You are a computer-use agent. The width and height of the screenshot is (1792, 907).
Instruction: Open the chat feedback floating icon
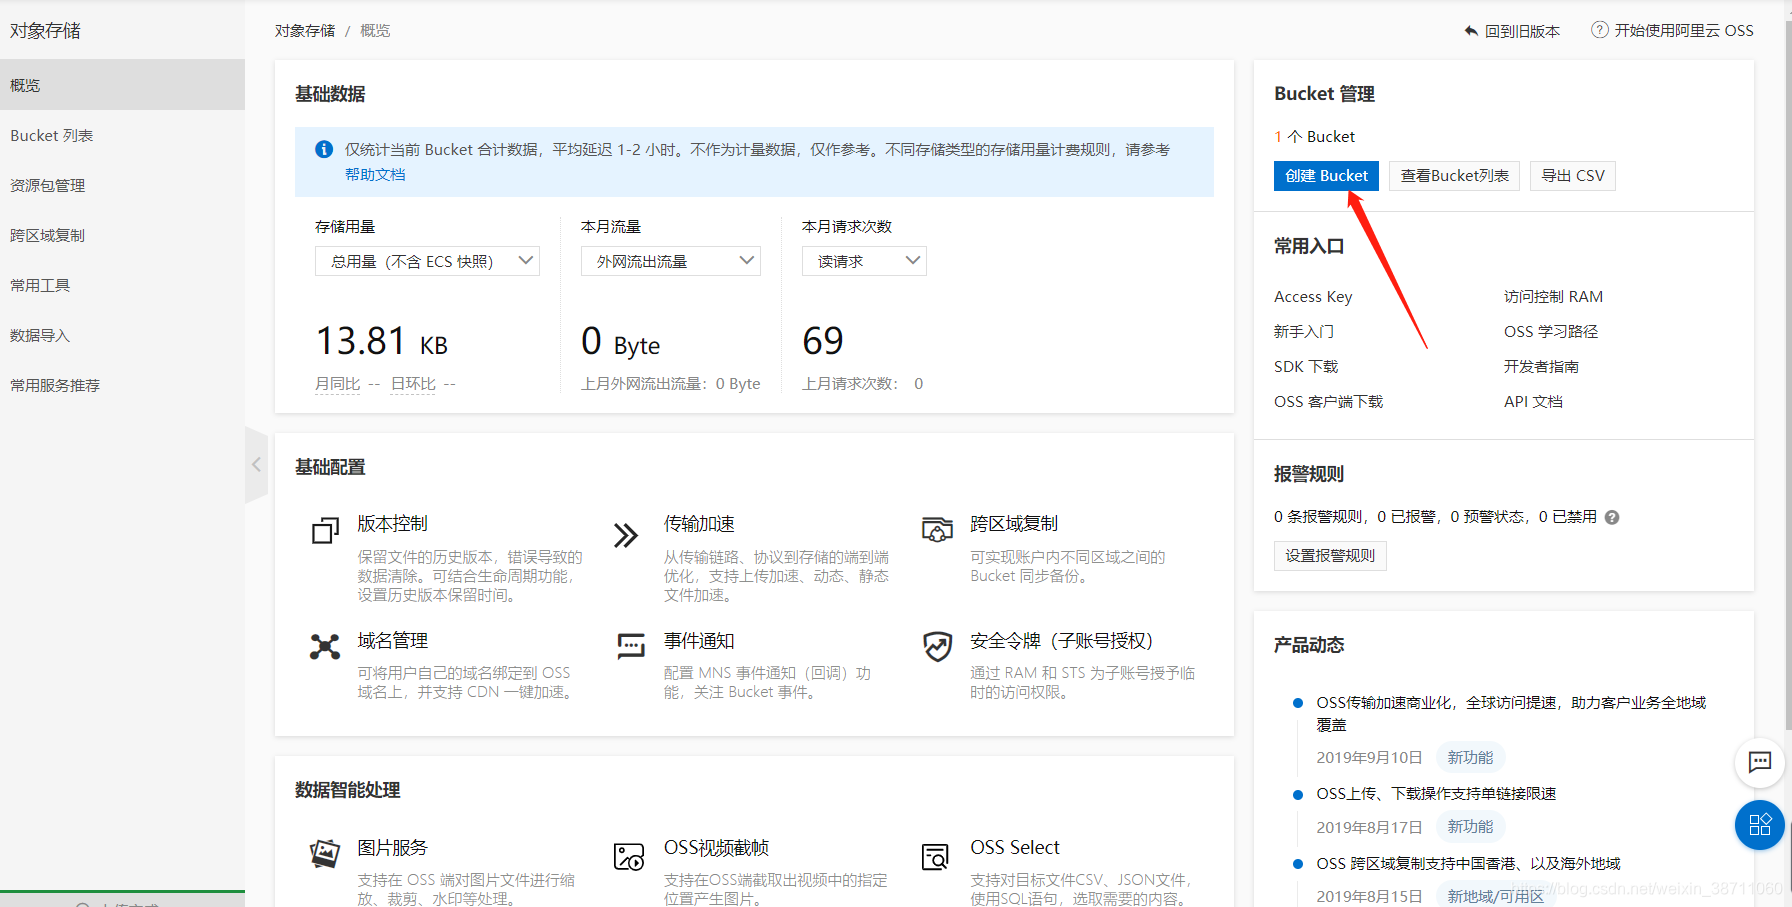click(x=1760, y=762)
